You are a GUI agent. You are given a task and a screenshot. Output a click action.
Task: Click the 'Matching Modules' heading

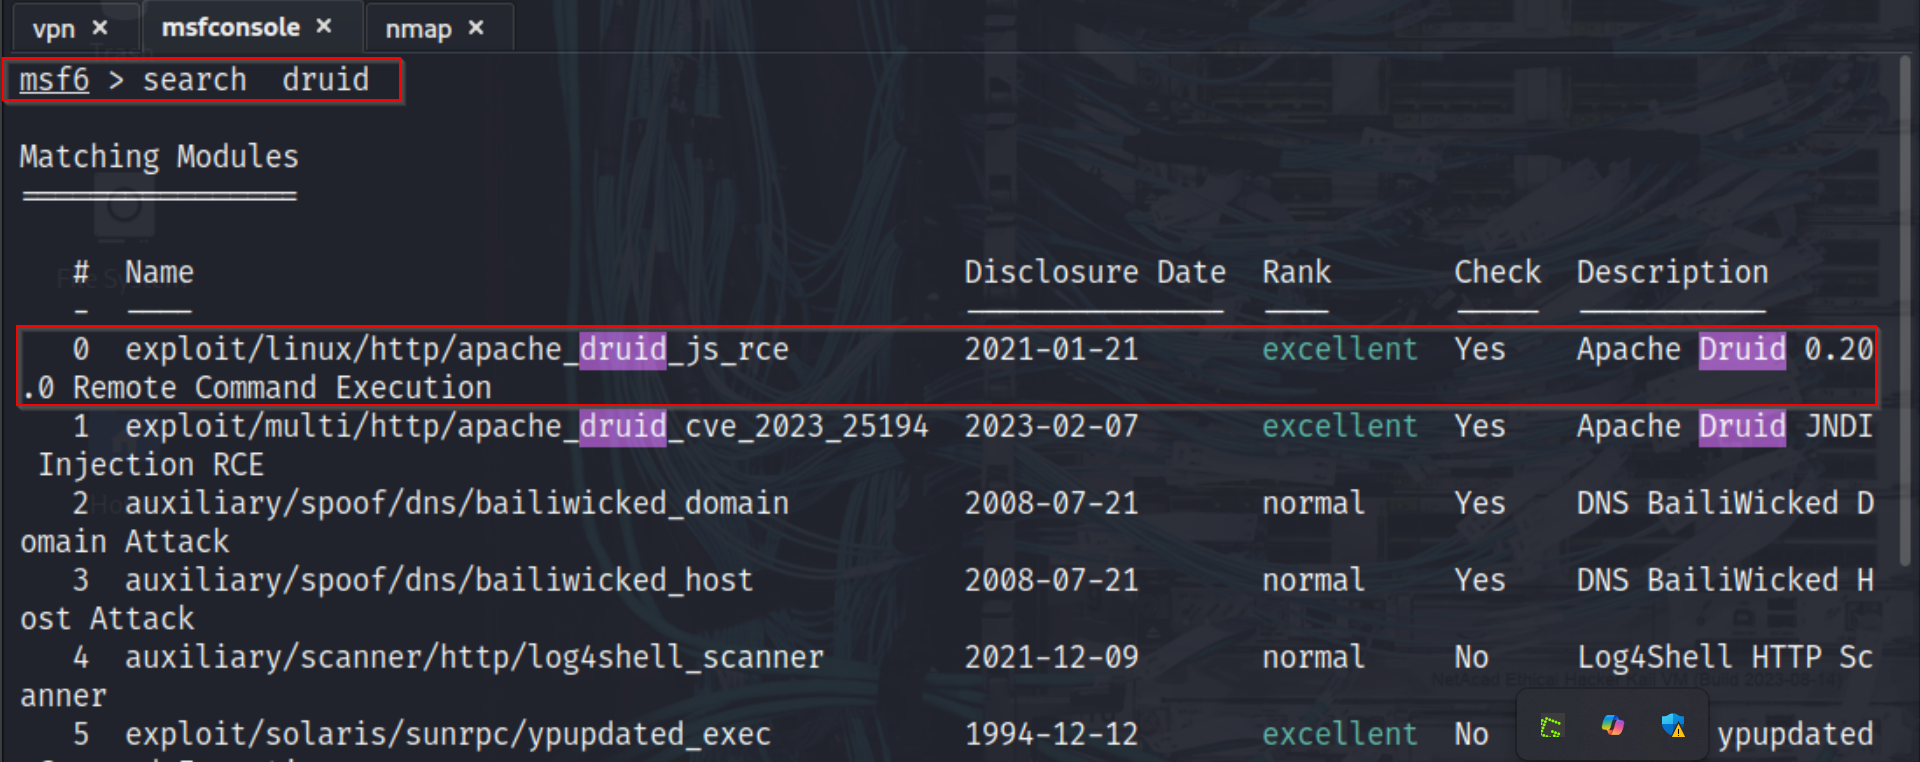[x=159, y=157]
